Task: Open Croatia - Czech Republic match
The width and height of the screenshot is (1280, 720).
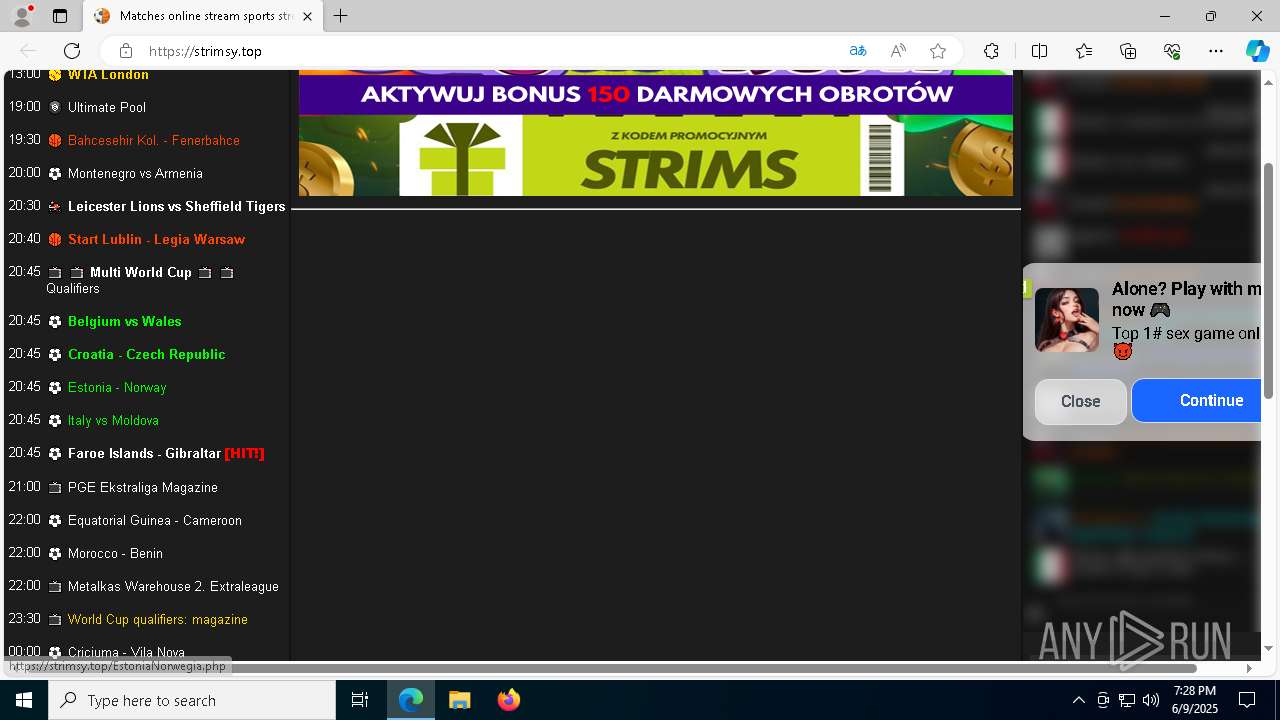Action: pos(147,354)
